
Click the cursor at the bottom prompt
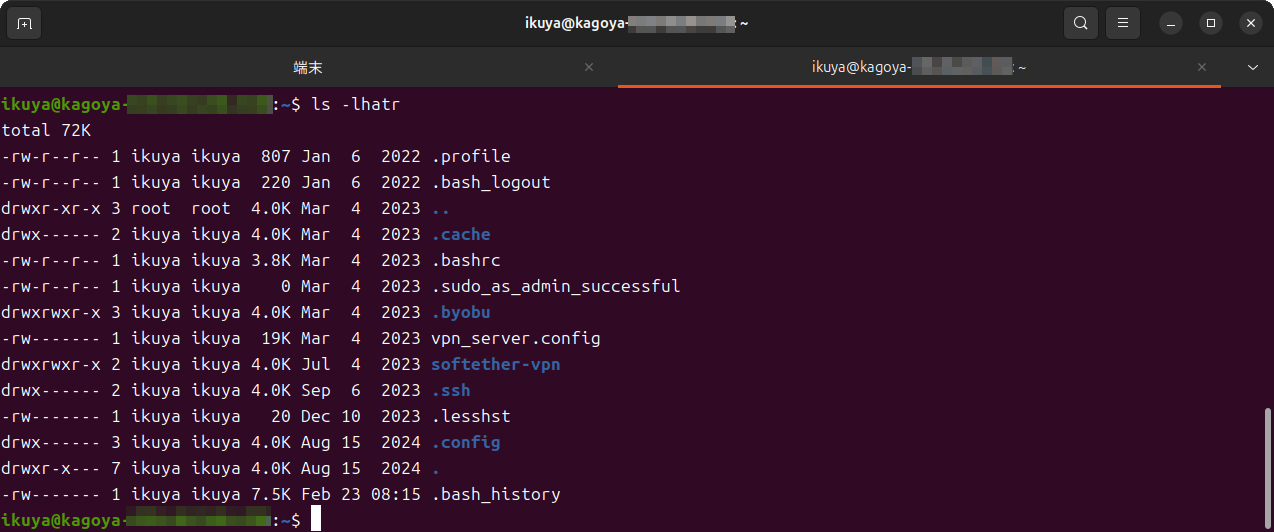[316, 519]
